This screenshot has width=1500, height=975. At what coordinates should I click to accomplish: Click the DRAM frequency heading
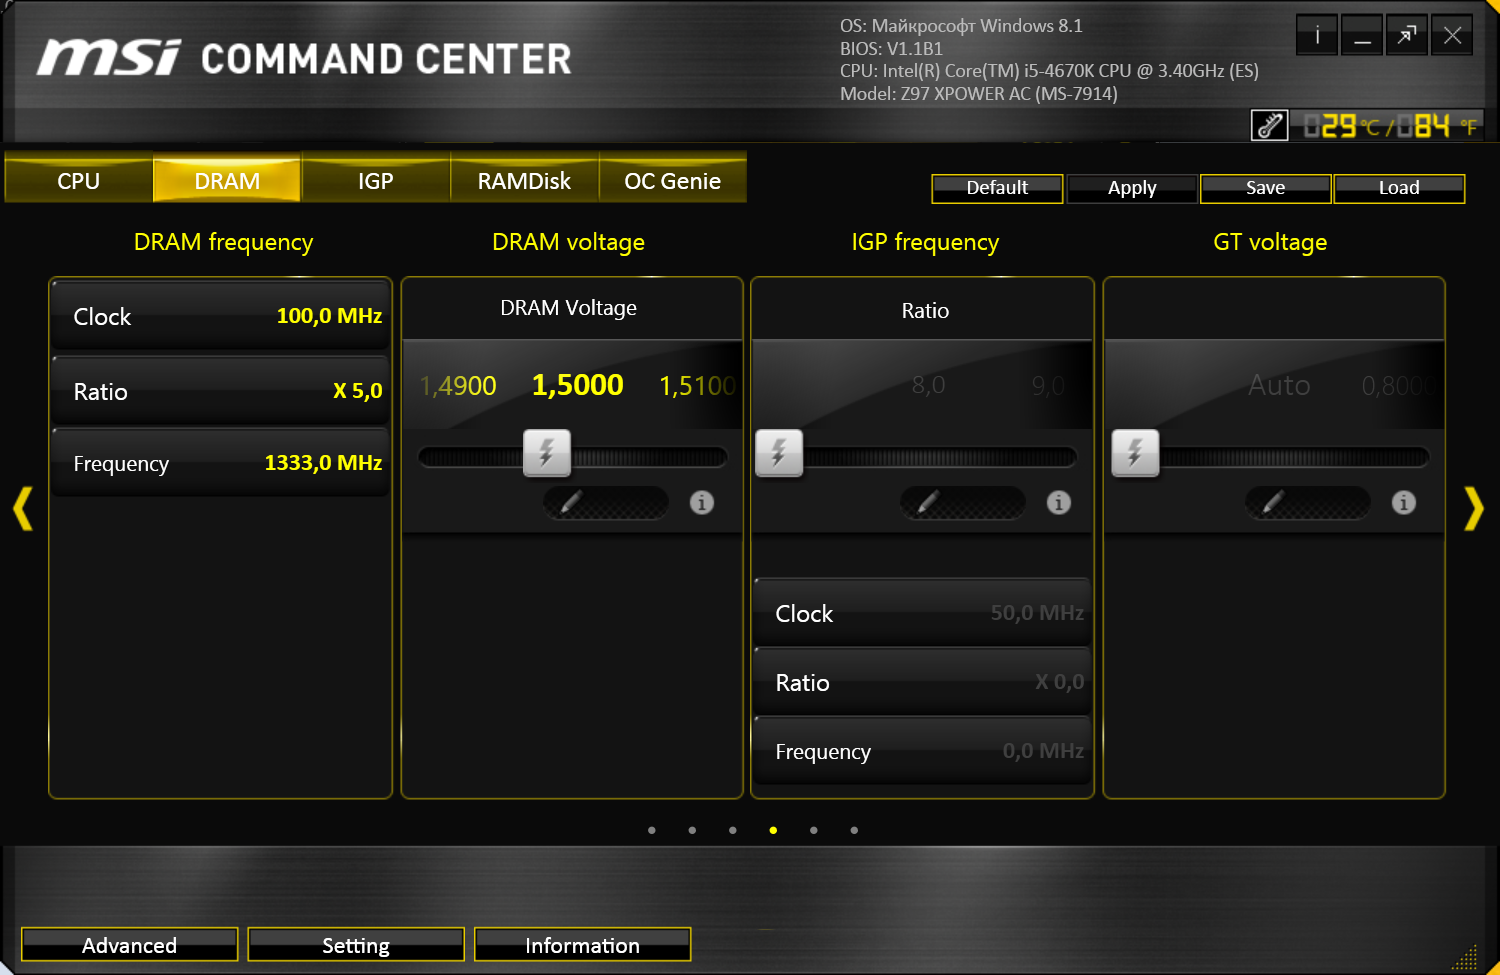pos(223,242)
